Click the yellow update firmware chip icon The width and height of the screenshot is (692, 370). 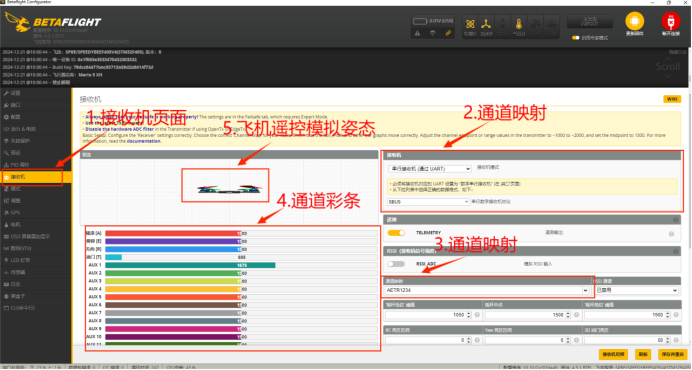[x=635, y=21]
